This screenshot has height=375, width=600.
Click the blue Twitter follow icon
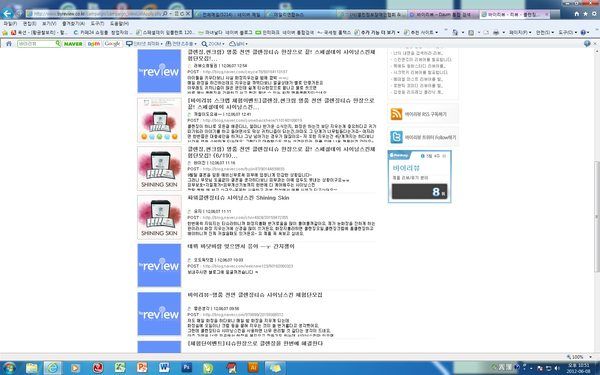point(396,137)
